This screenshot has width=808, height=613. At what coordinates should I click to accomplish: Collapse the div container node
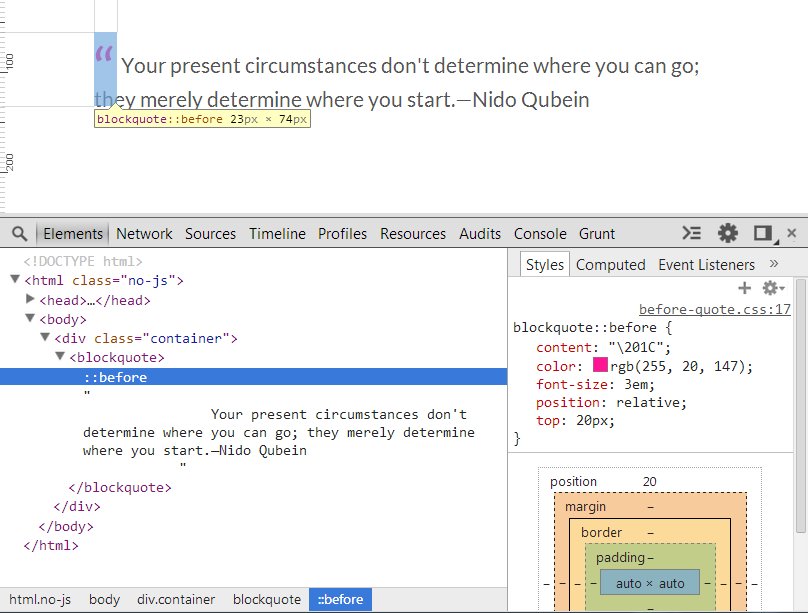click(45, 337)
